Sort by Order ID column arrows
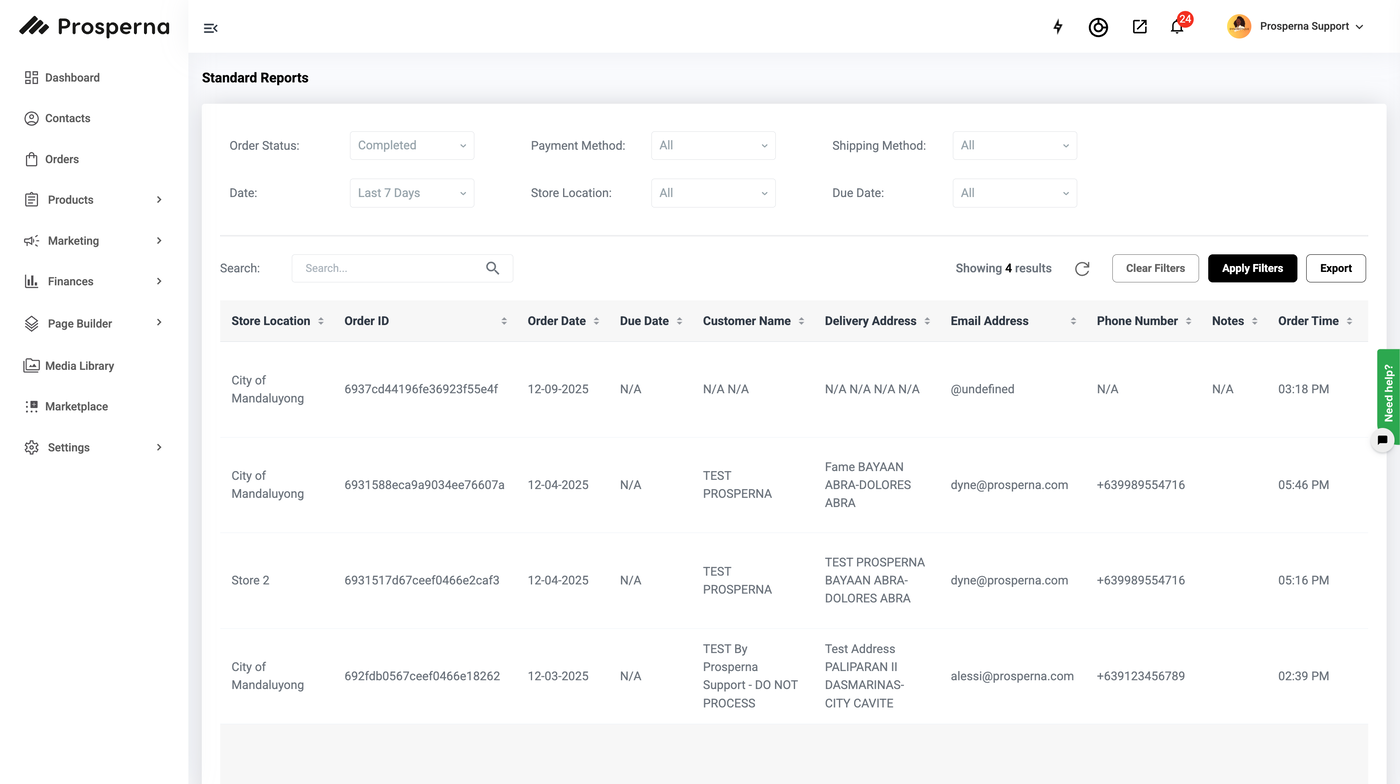The width and height of the screenshot is (1400, 784). [x=504, y=321]
